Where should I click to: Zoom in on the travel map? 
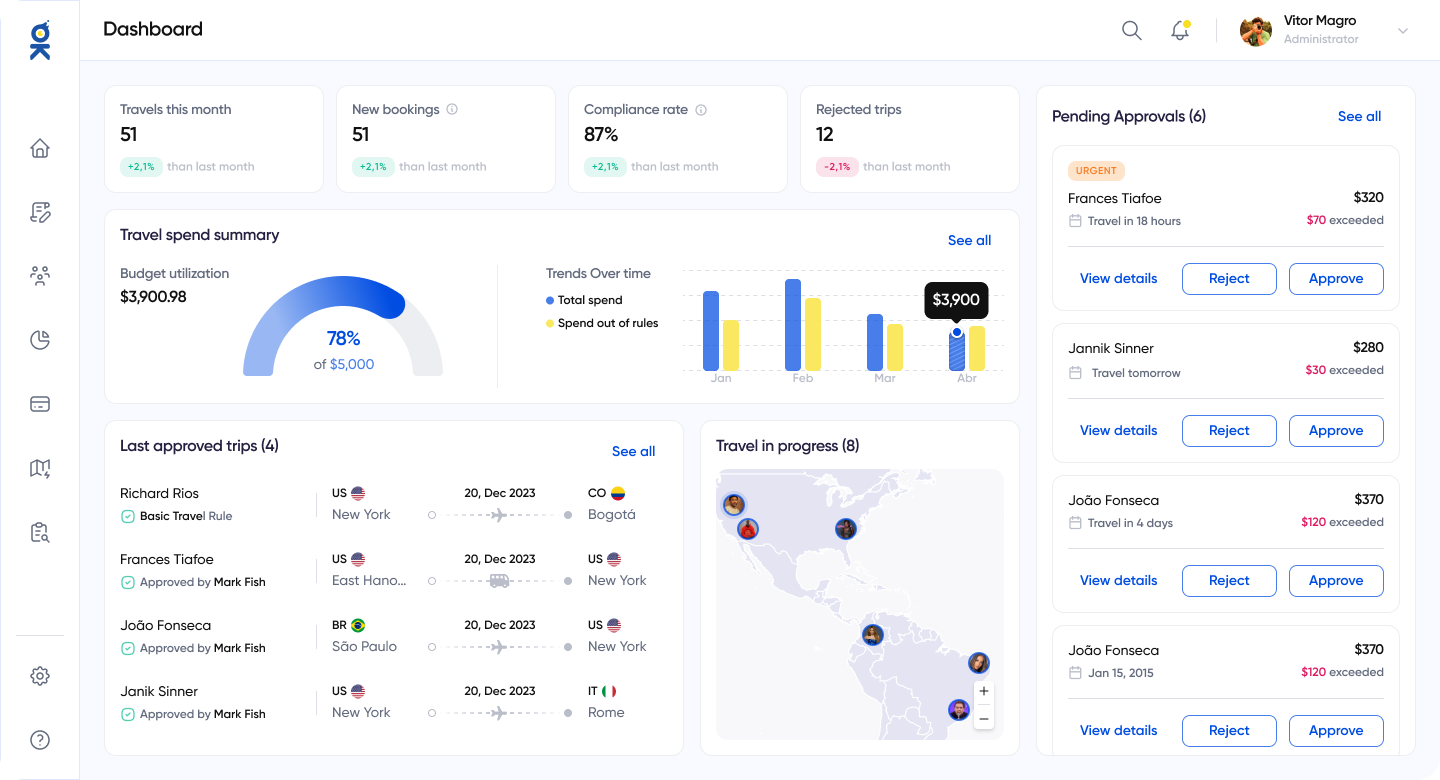[x=984, y=691]
